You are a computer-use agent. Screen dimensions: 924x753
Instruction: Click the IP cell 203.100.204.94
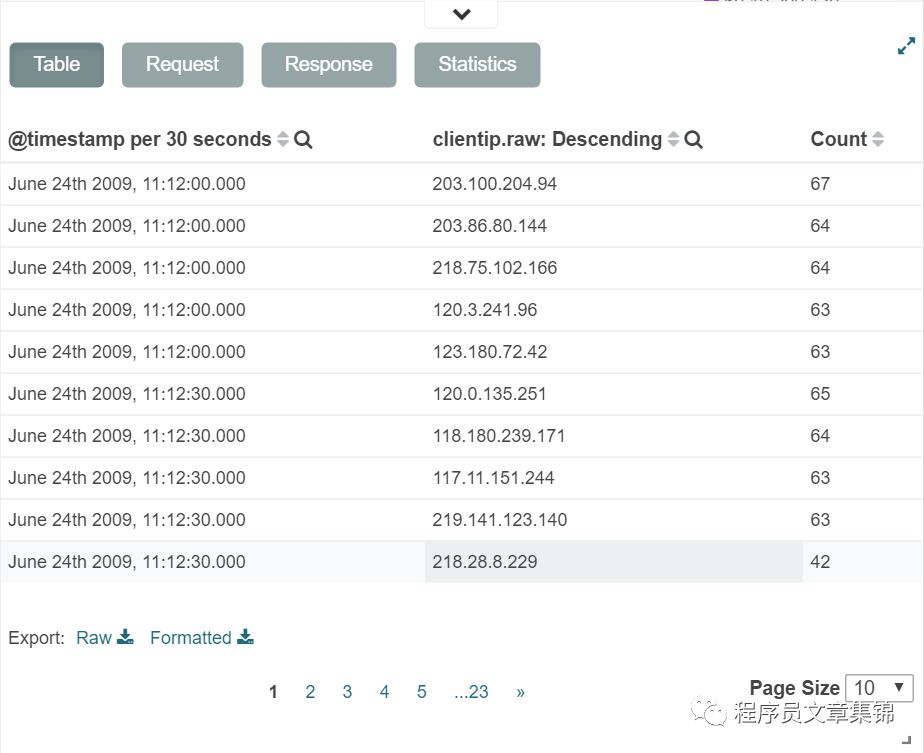click(495, 184)
